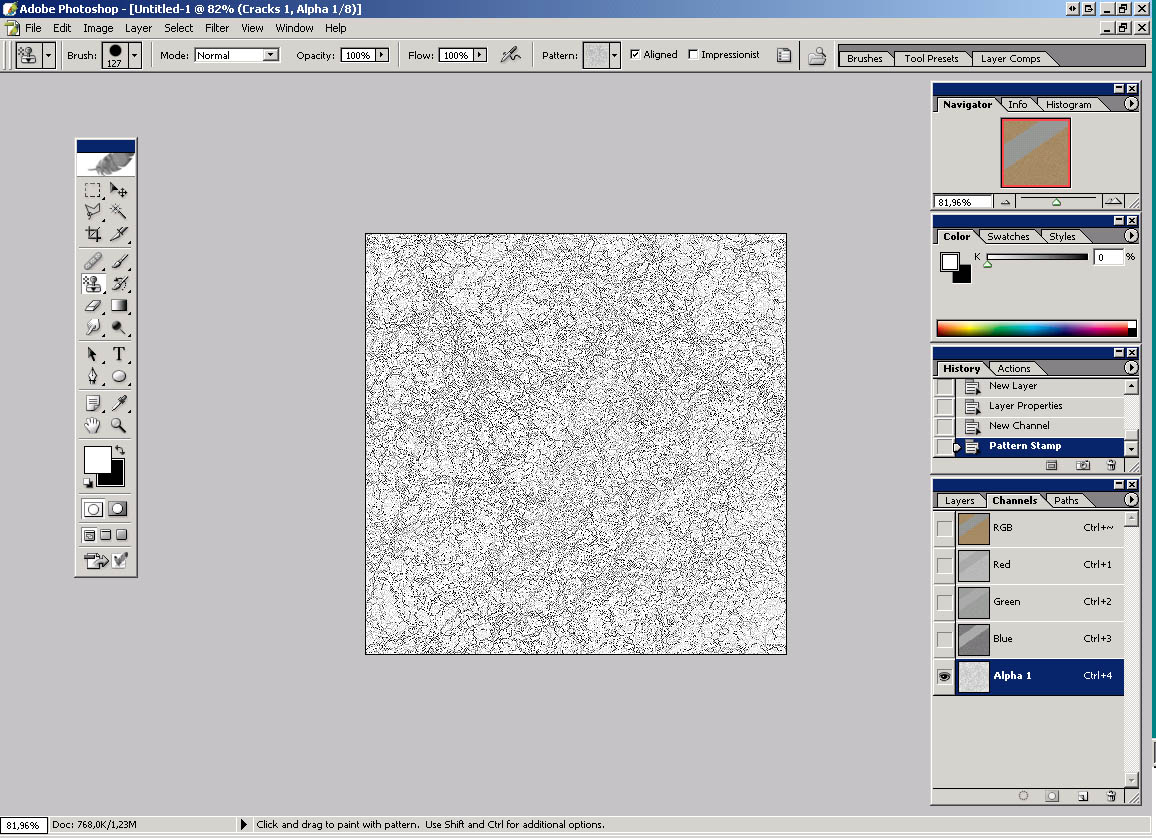Screen dimensions: 1156x838
Task: Enable the Impressionist checkbox
Action: click(x=693, y=55)
